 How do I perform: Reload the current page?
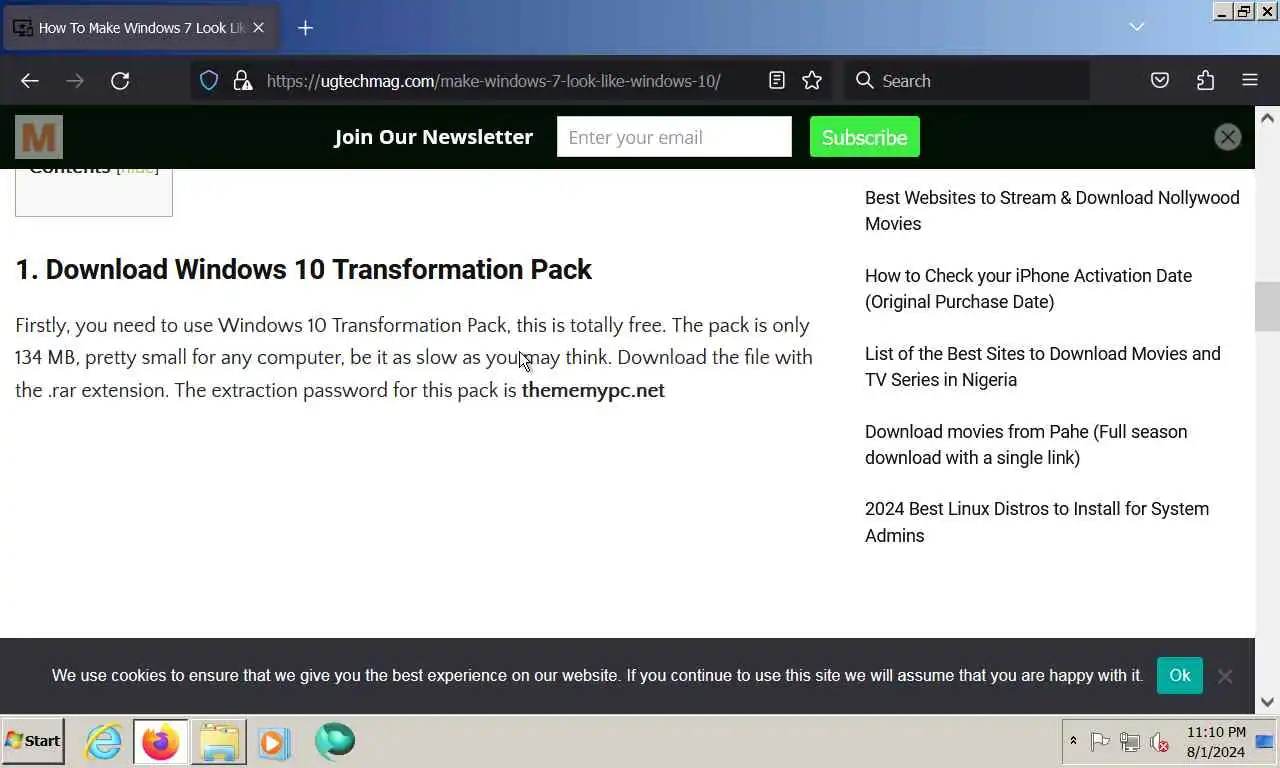[x=120, y=81]
